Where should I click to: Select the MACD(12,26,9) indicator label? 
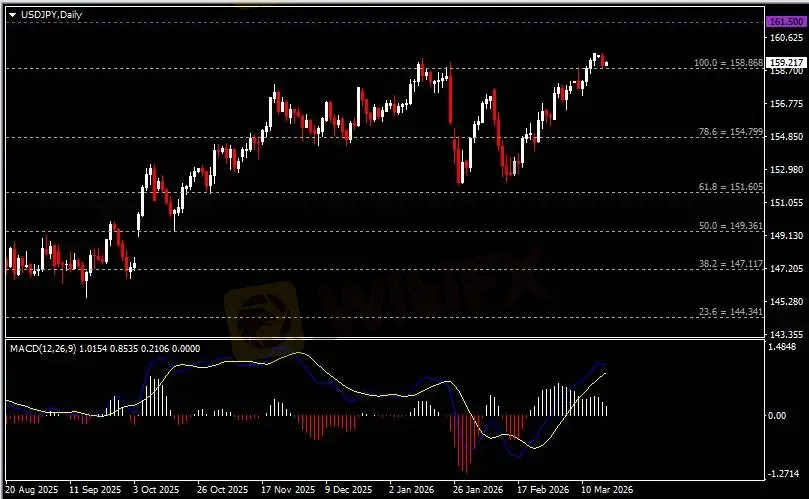click(43, 349)
